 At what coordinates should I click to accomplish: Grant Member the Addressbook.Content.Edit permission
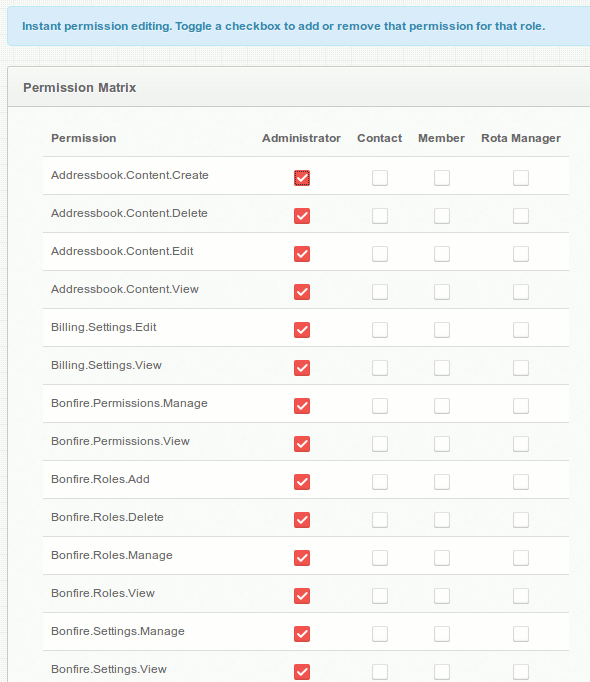pos(442,254)
